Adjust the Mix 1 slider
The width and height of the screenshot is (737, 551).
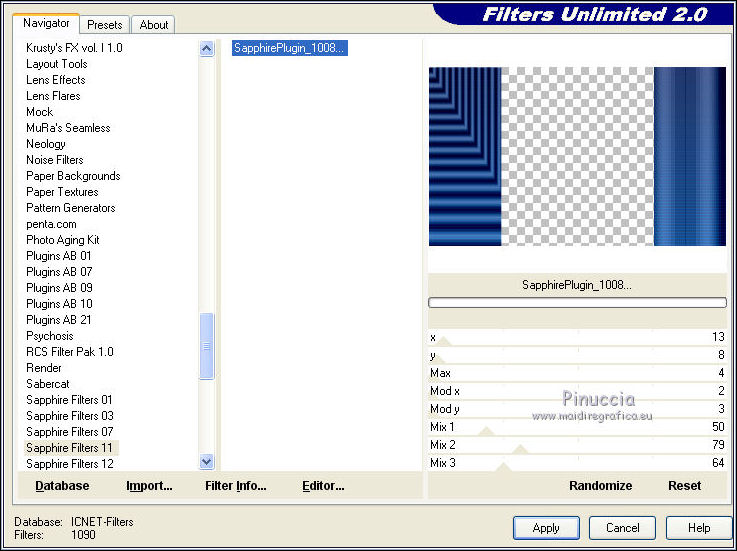[577, 427]
